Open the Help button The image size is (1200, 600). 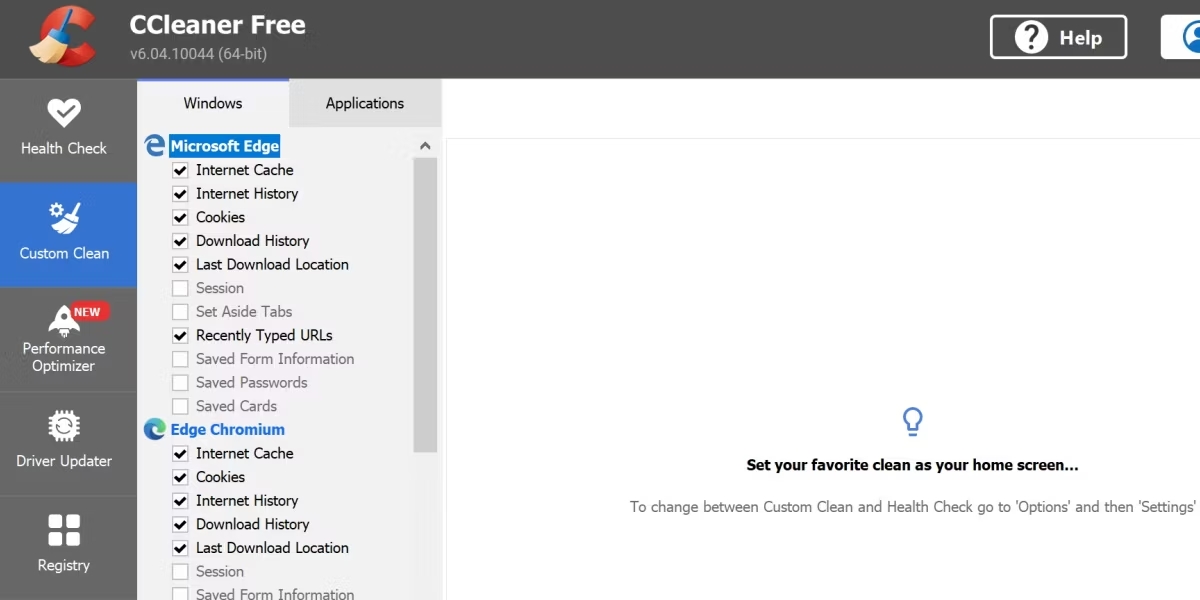(1058, 38)
